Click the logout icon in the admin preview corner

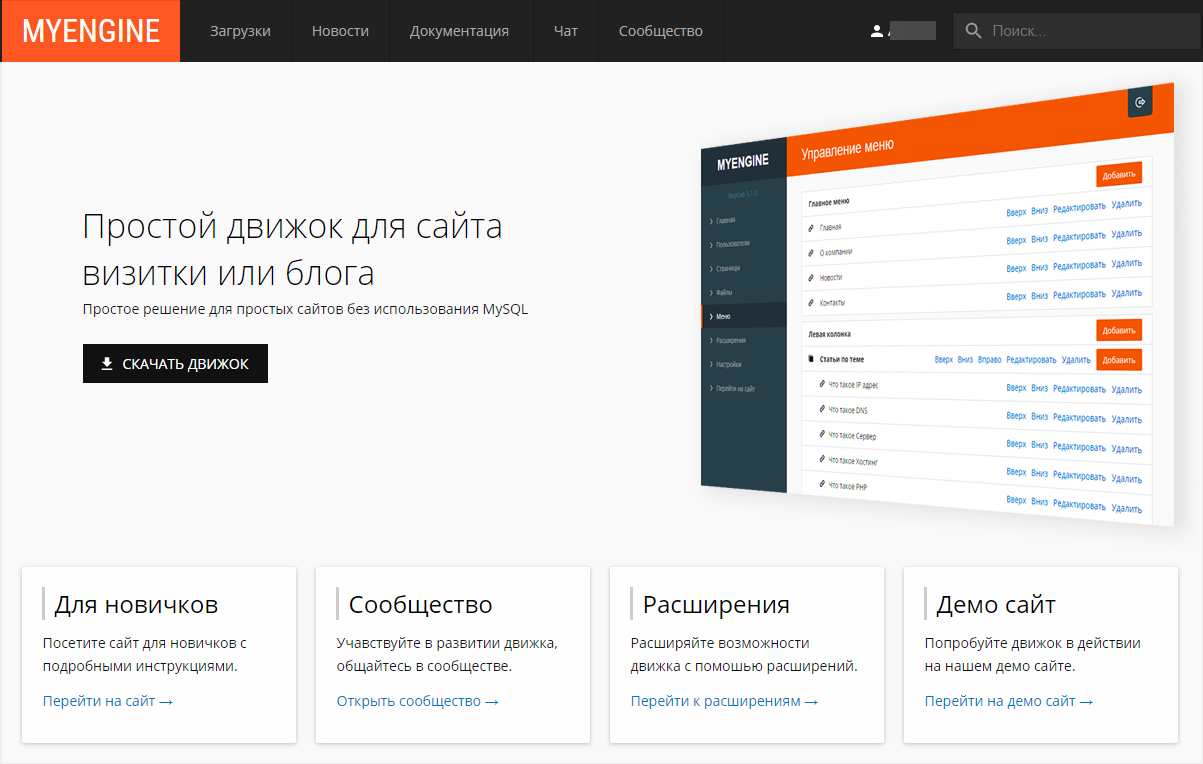pyautogui.click(x=1140, y=102)
